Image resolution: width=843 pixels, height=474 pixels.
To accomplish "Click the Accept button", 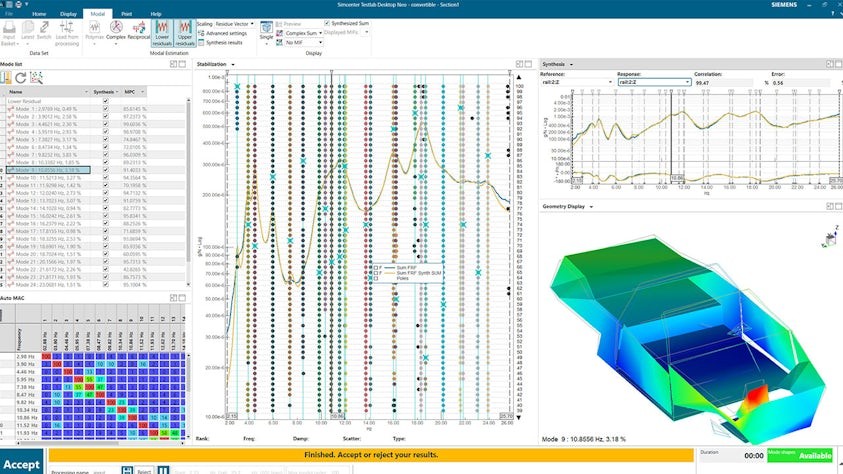I will click(x=21, y=464).
